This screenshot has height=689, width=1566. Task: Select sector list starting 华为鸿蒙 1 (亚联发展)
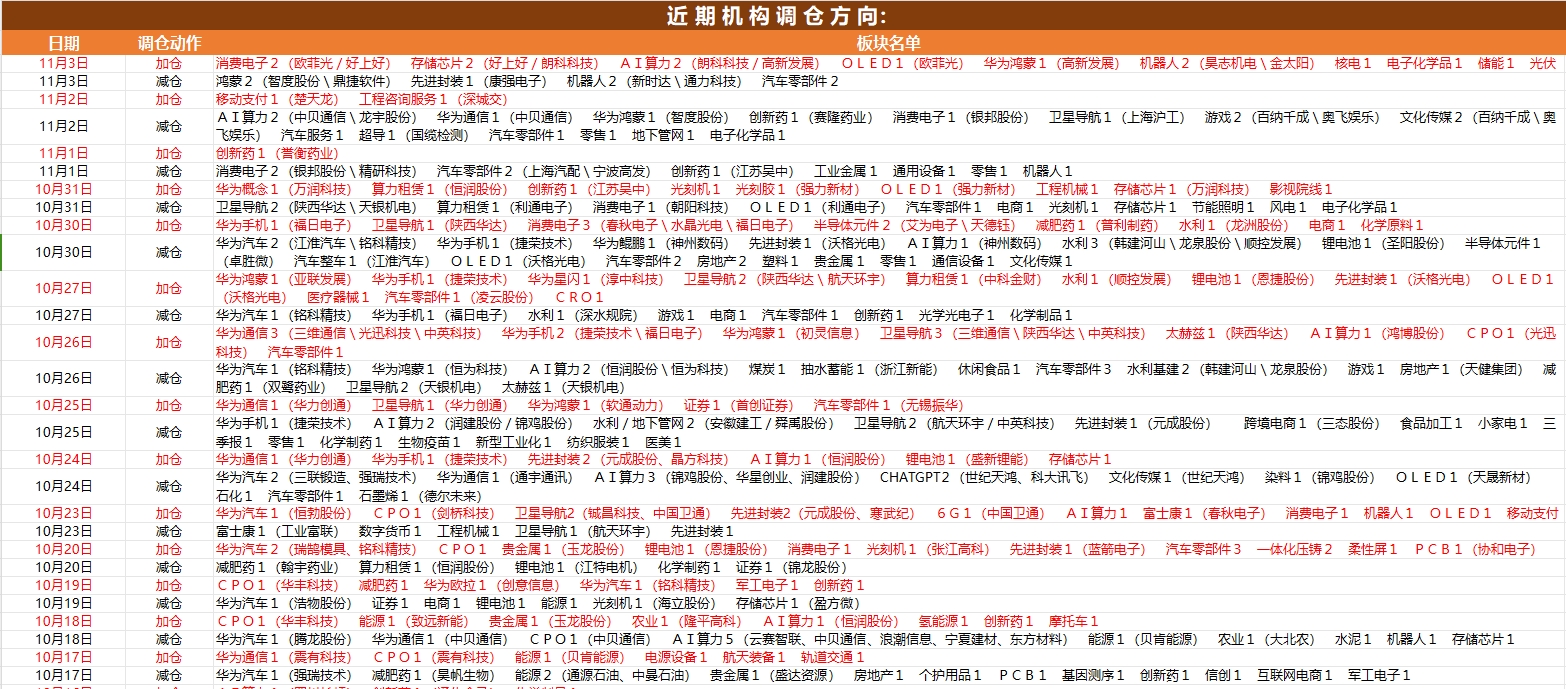[884, 288]
